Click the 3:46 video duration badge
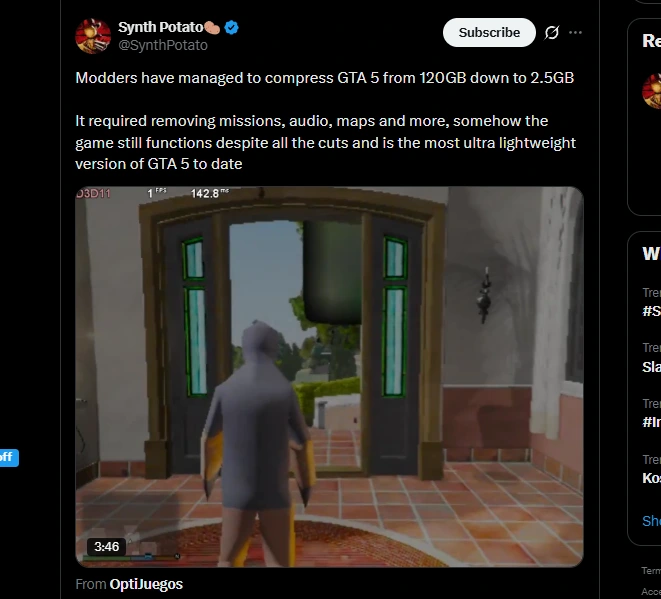Viewport: 661px width, 599px height. point(106,547)
